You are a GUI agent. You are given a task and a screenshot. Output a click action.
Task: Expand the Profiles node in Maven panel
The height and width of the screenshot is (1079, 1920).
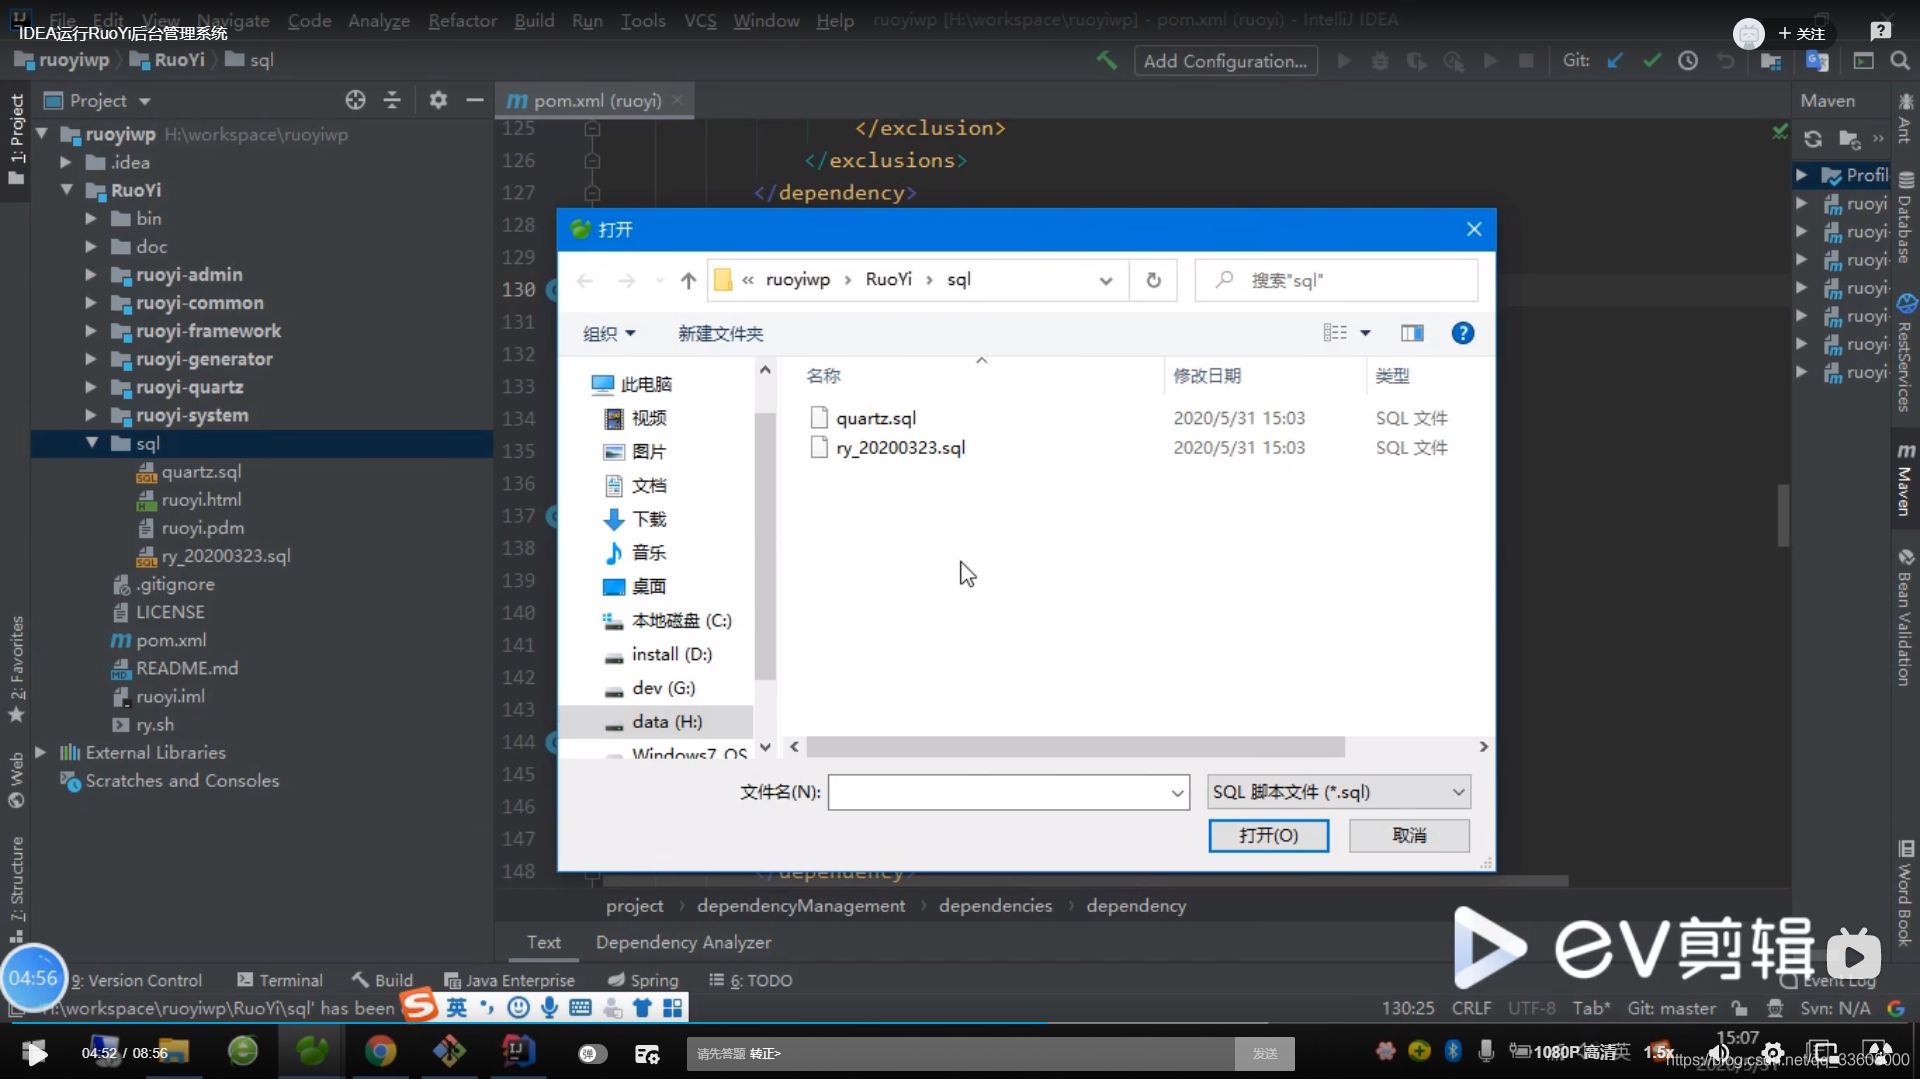tap(1801, 175)
